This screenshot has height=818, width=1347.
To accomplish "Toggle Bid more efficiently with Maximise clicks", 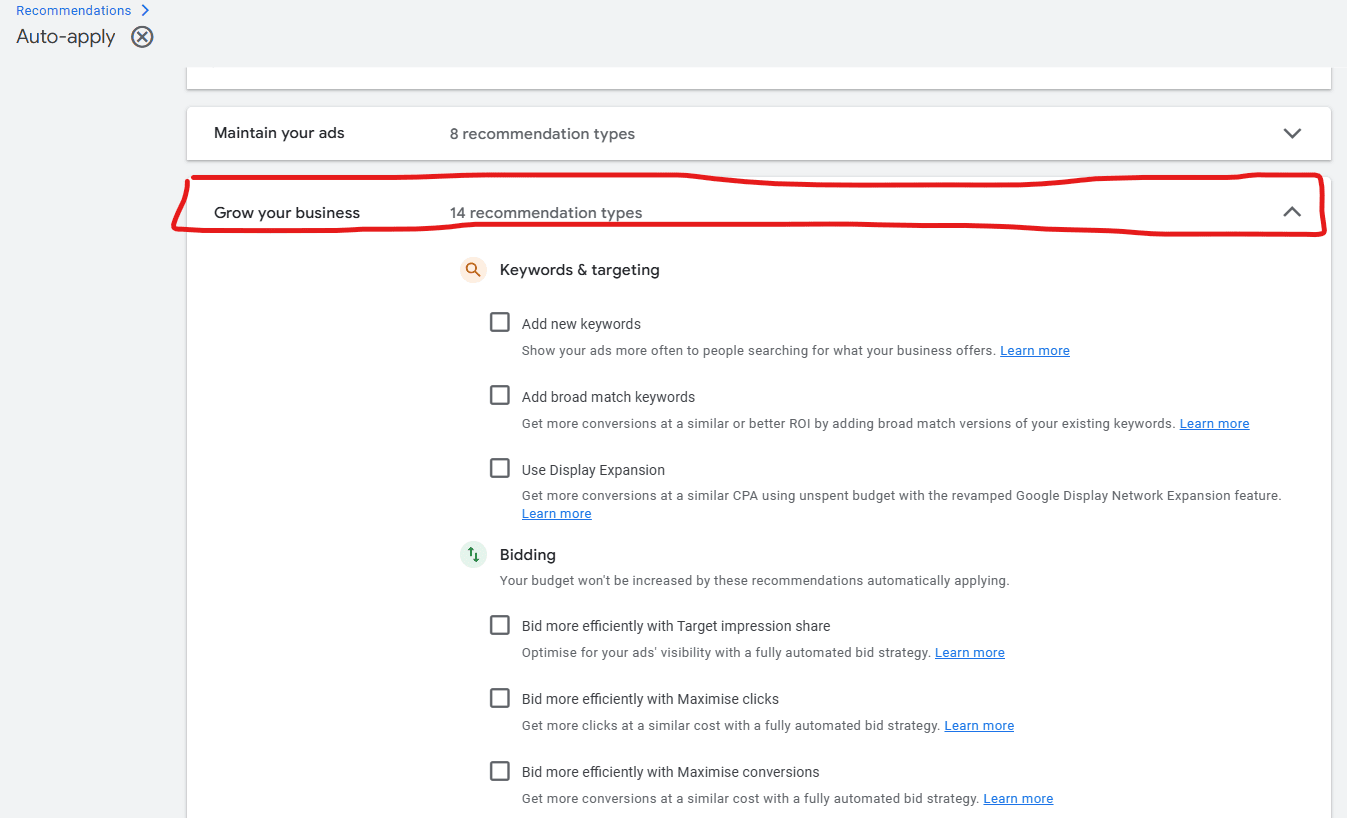I will pyautogui.click(x=500, y=698).
